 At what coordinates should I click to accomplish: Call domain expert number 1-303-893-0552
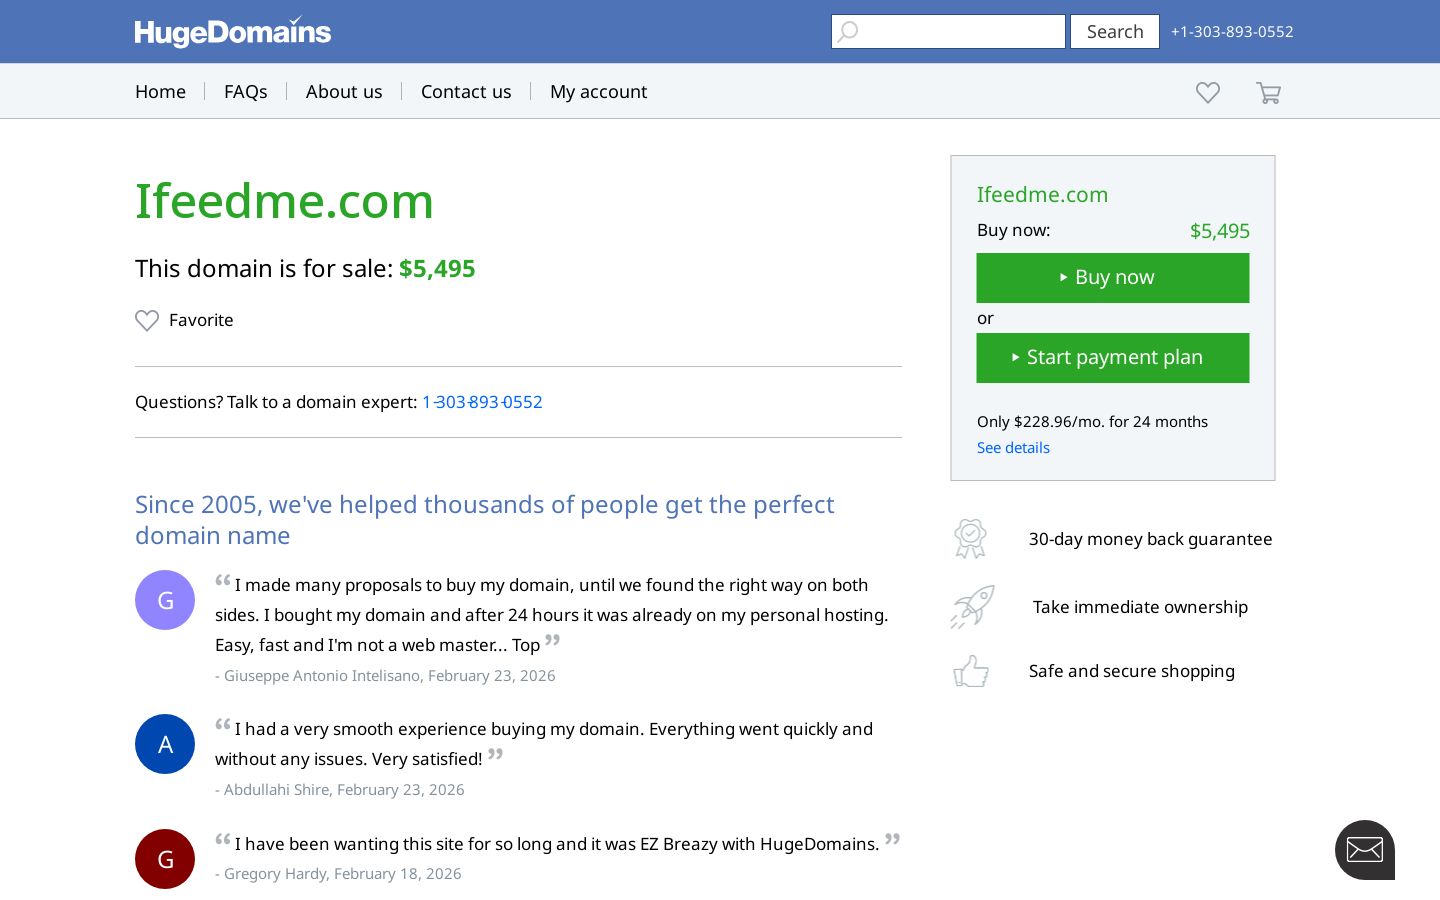[482, 402]
